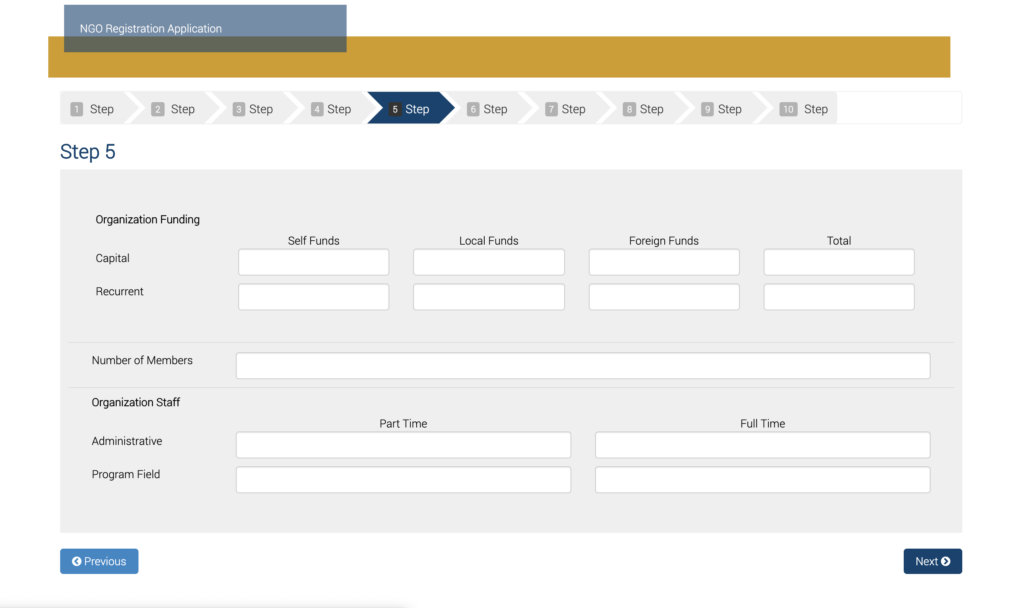Click the Recurrent row label
1024x608 pixels.
120,292
